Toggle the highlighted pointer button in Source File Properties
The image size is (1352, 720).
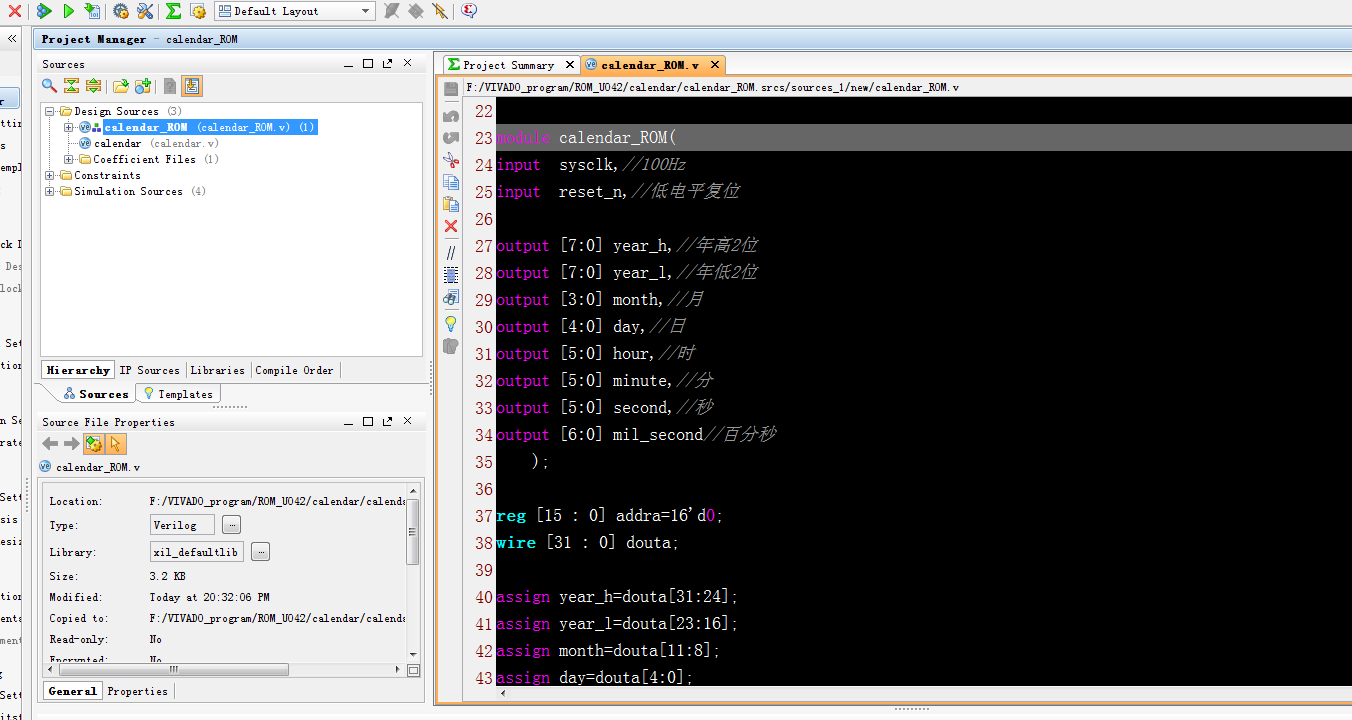pos(116,444)
